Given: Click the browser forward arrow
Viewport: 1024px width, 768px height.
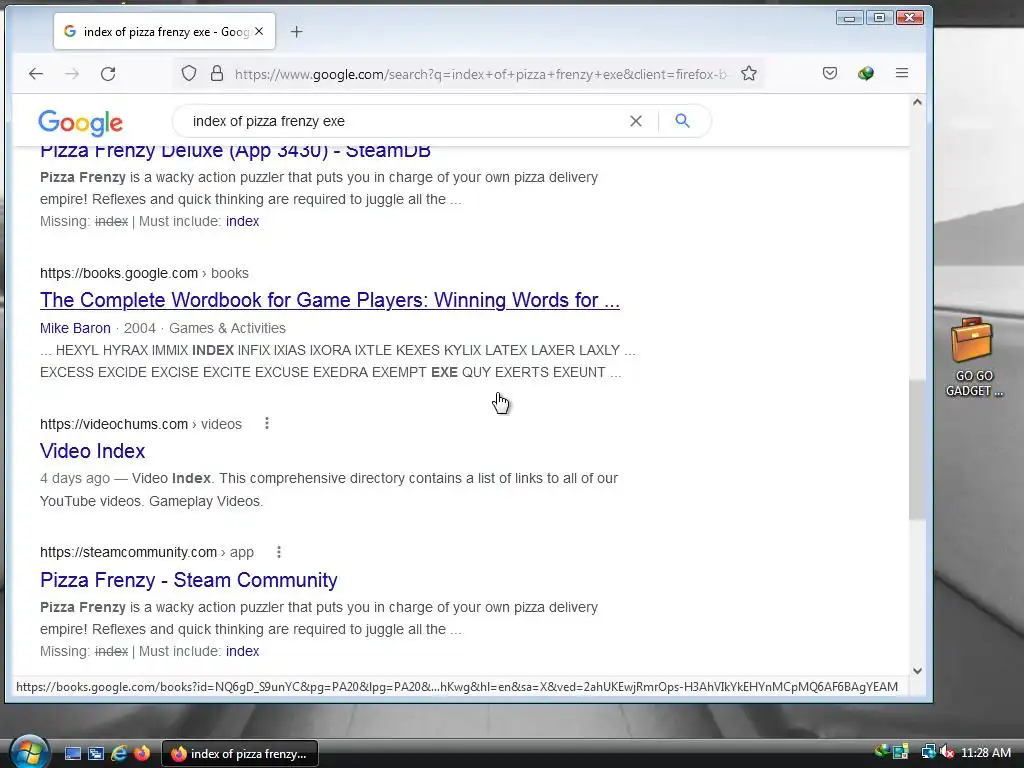Looking at the screenshot, I should tap(72, 74).
